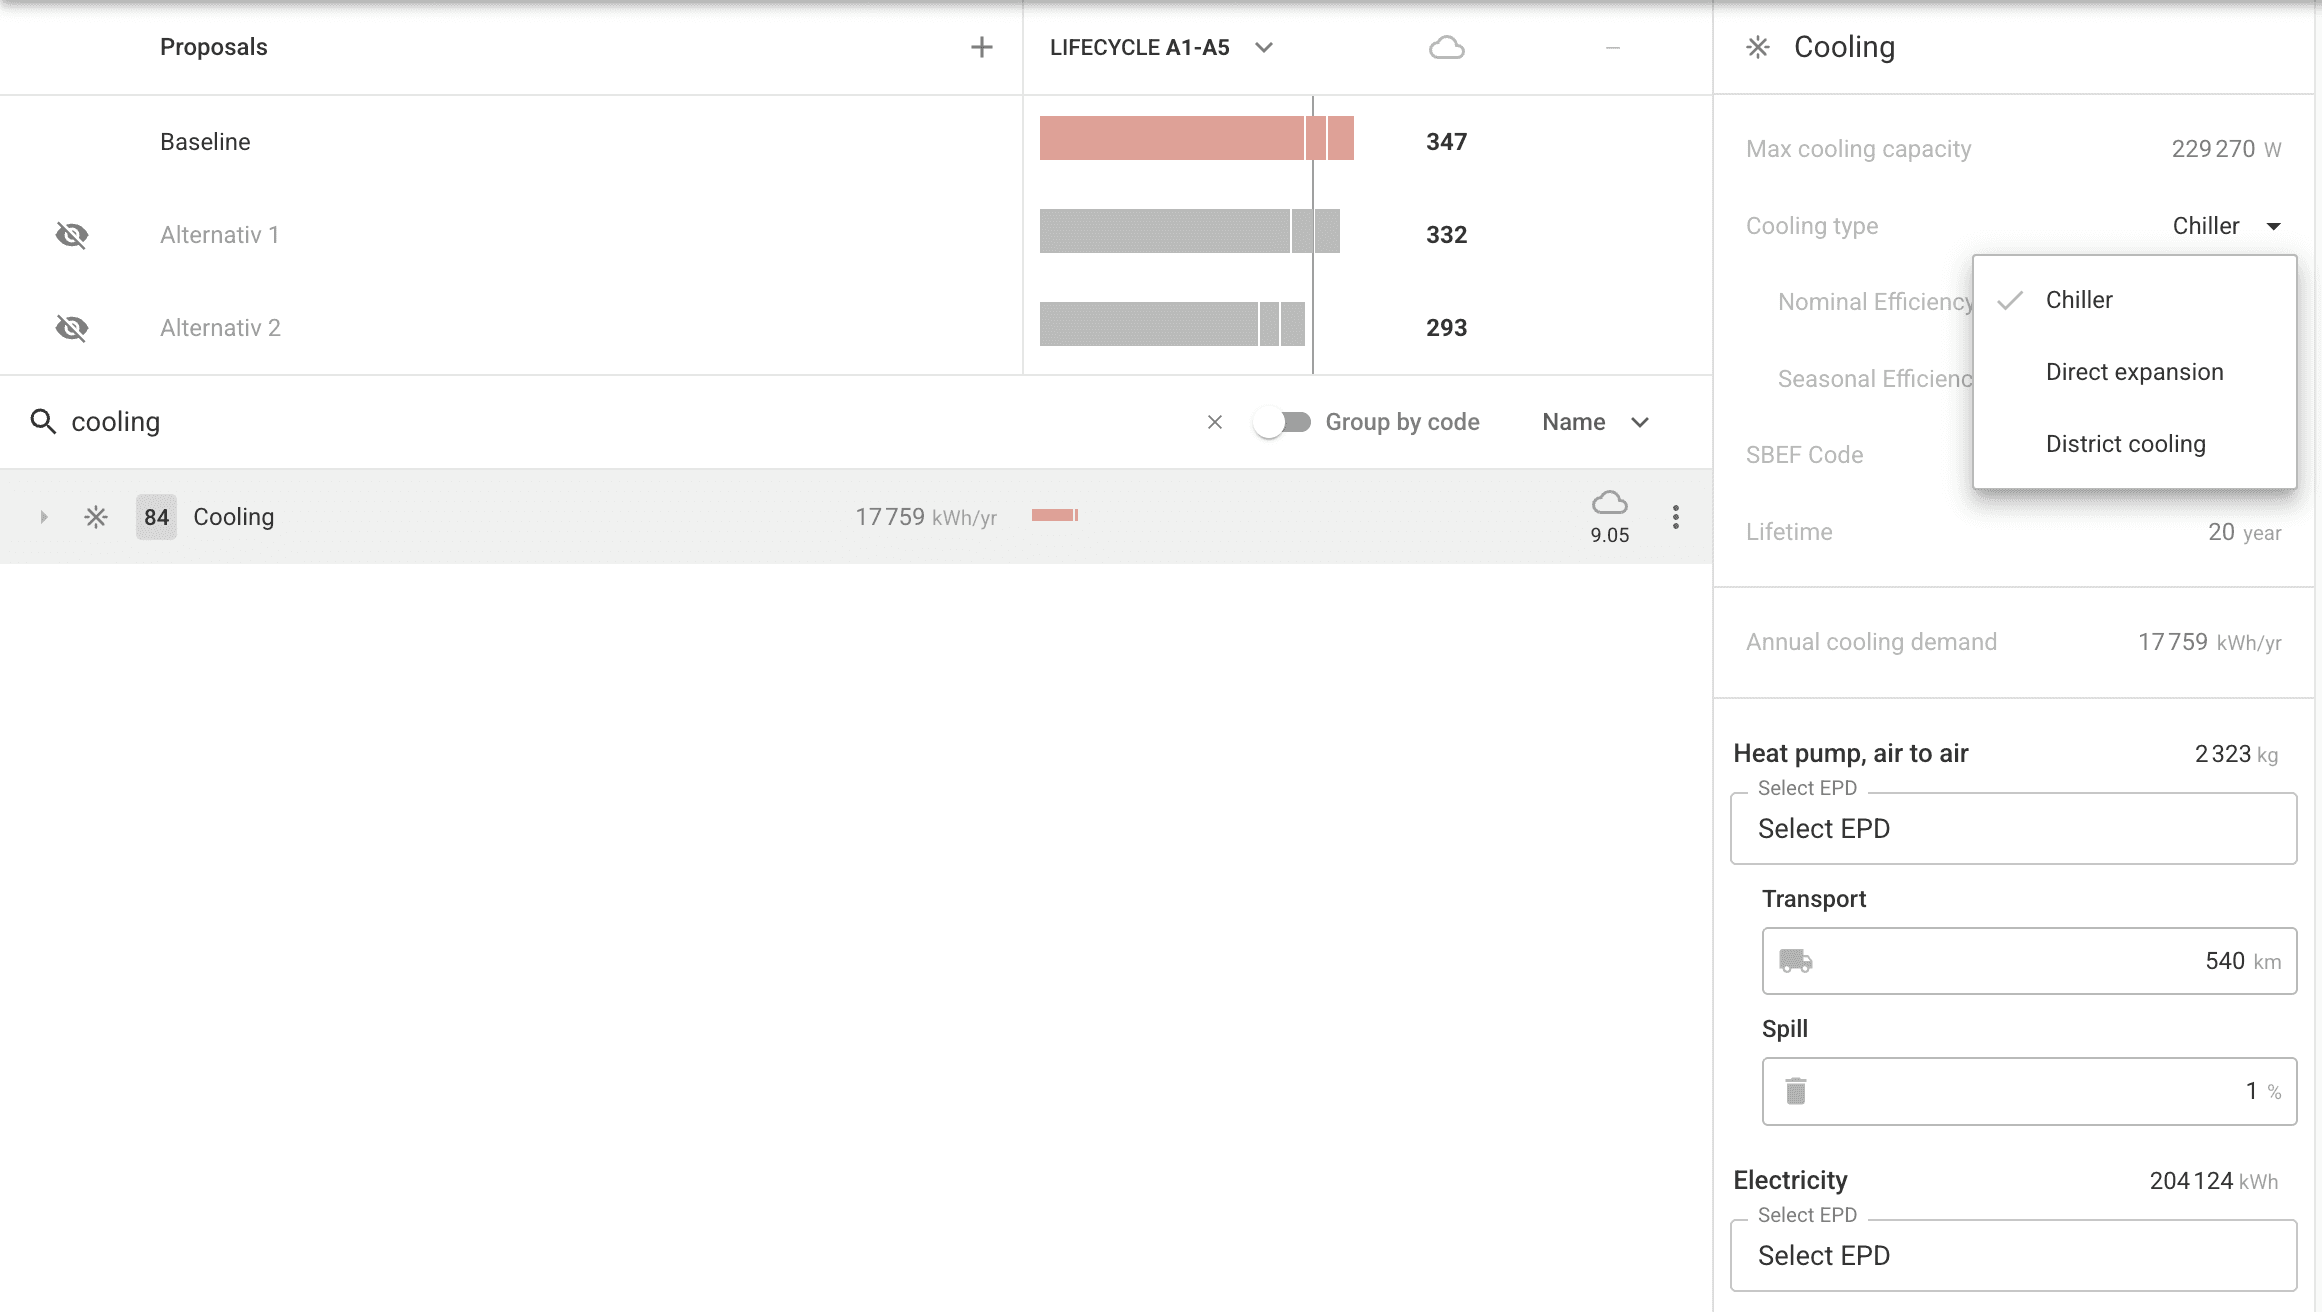Viewport: 2322px width, 1312px height.
Task: Open Select EPD for Heat pump
Action: [2012, 829]
